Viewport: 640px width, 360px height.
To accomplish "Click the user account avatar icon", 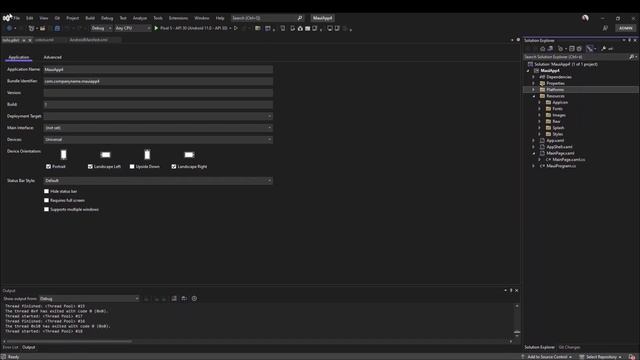I will pos(585,18).
